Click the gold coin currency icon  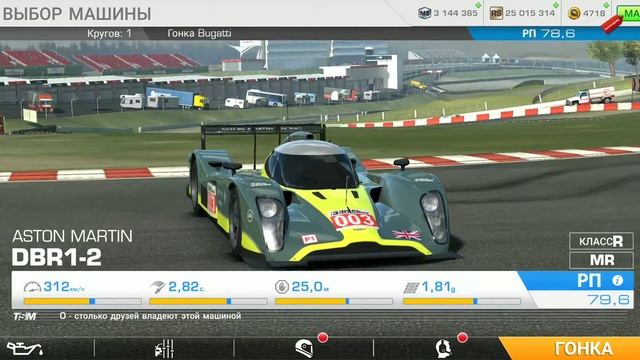(x=574, y=13)
